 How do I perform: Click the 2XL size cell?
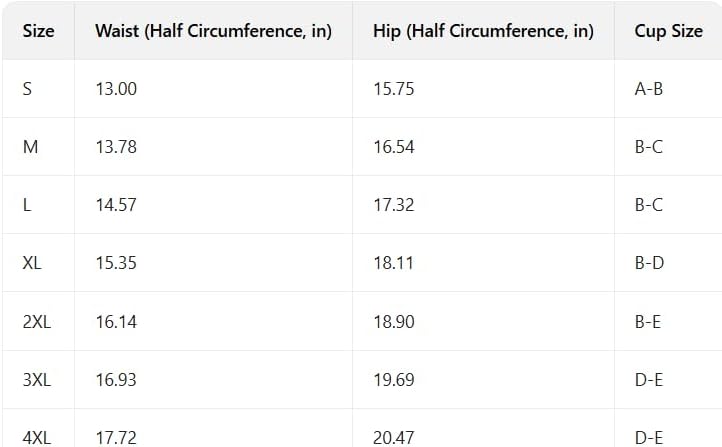point(37,321)
